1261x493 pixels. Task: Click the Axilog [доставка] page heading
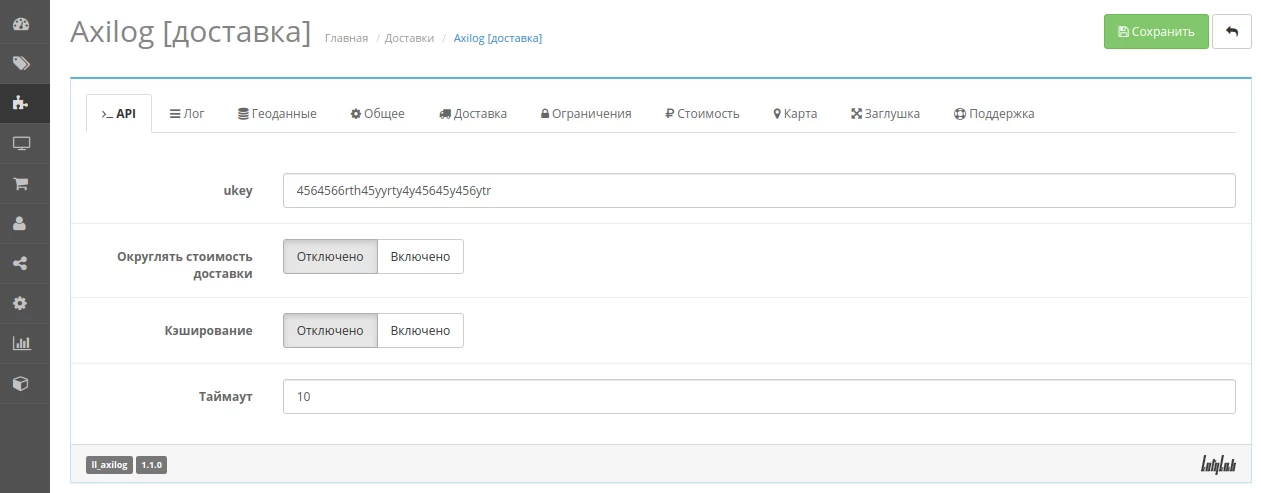(x=190, y=31)
